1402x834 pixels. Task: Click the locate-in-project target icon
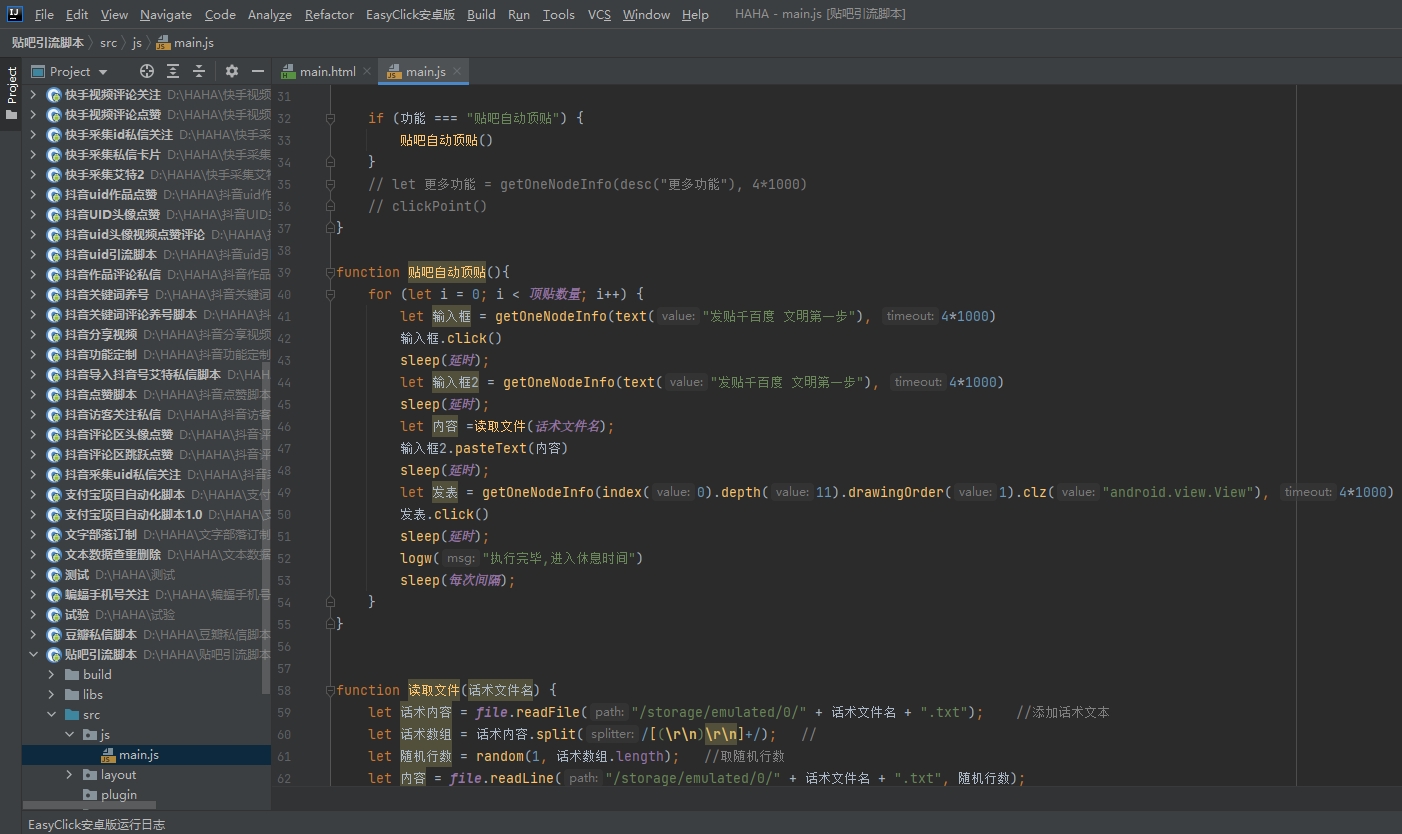(147, 71)
